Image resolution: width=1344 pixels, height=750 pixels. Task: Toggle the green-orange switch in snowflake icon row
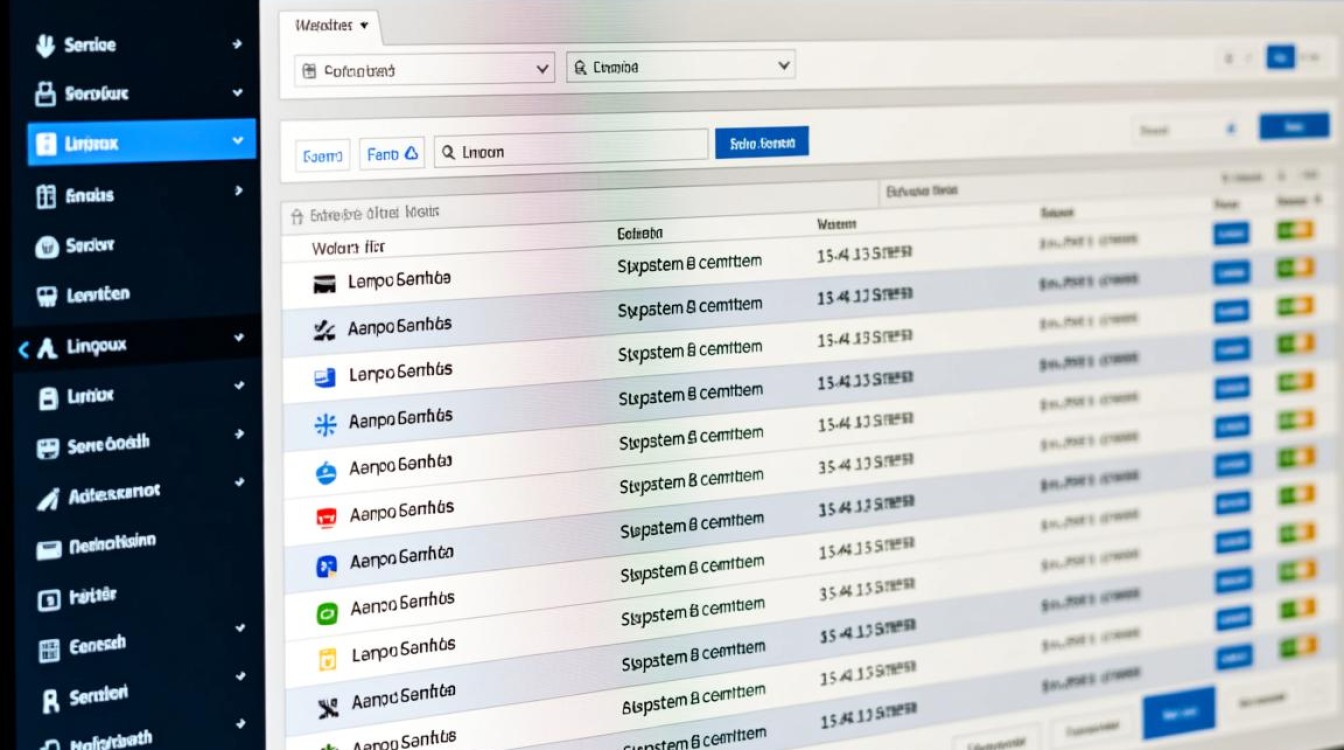[x=1296, y=421]
